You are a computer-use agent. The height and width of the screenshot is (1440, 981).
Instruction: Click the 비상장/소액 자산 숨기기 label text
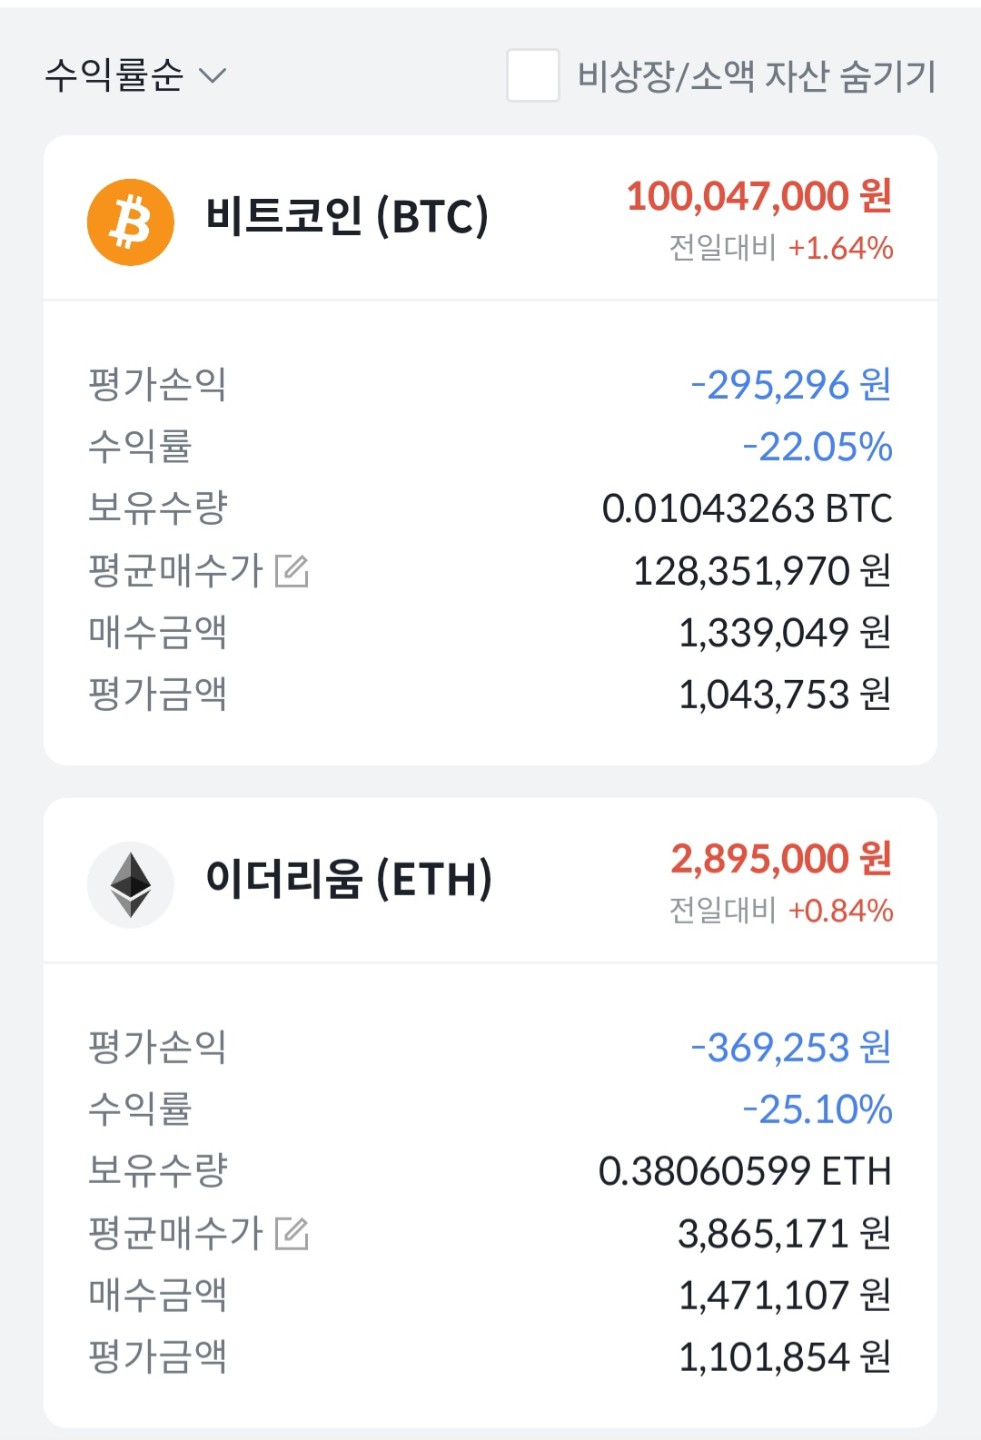[x=756, y=76]
